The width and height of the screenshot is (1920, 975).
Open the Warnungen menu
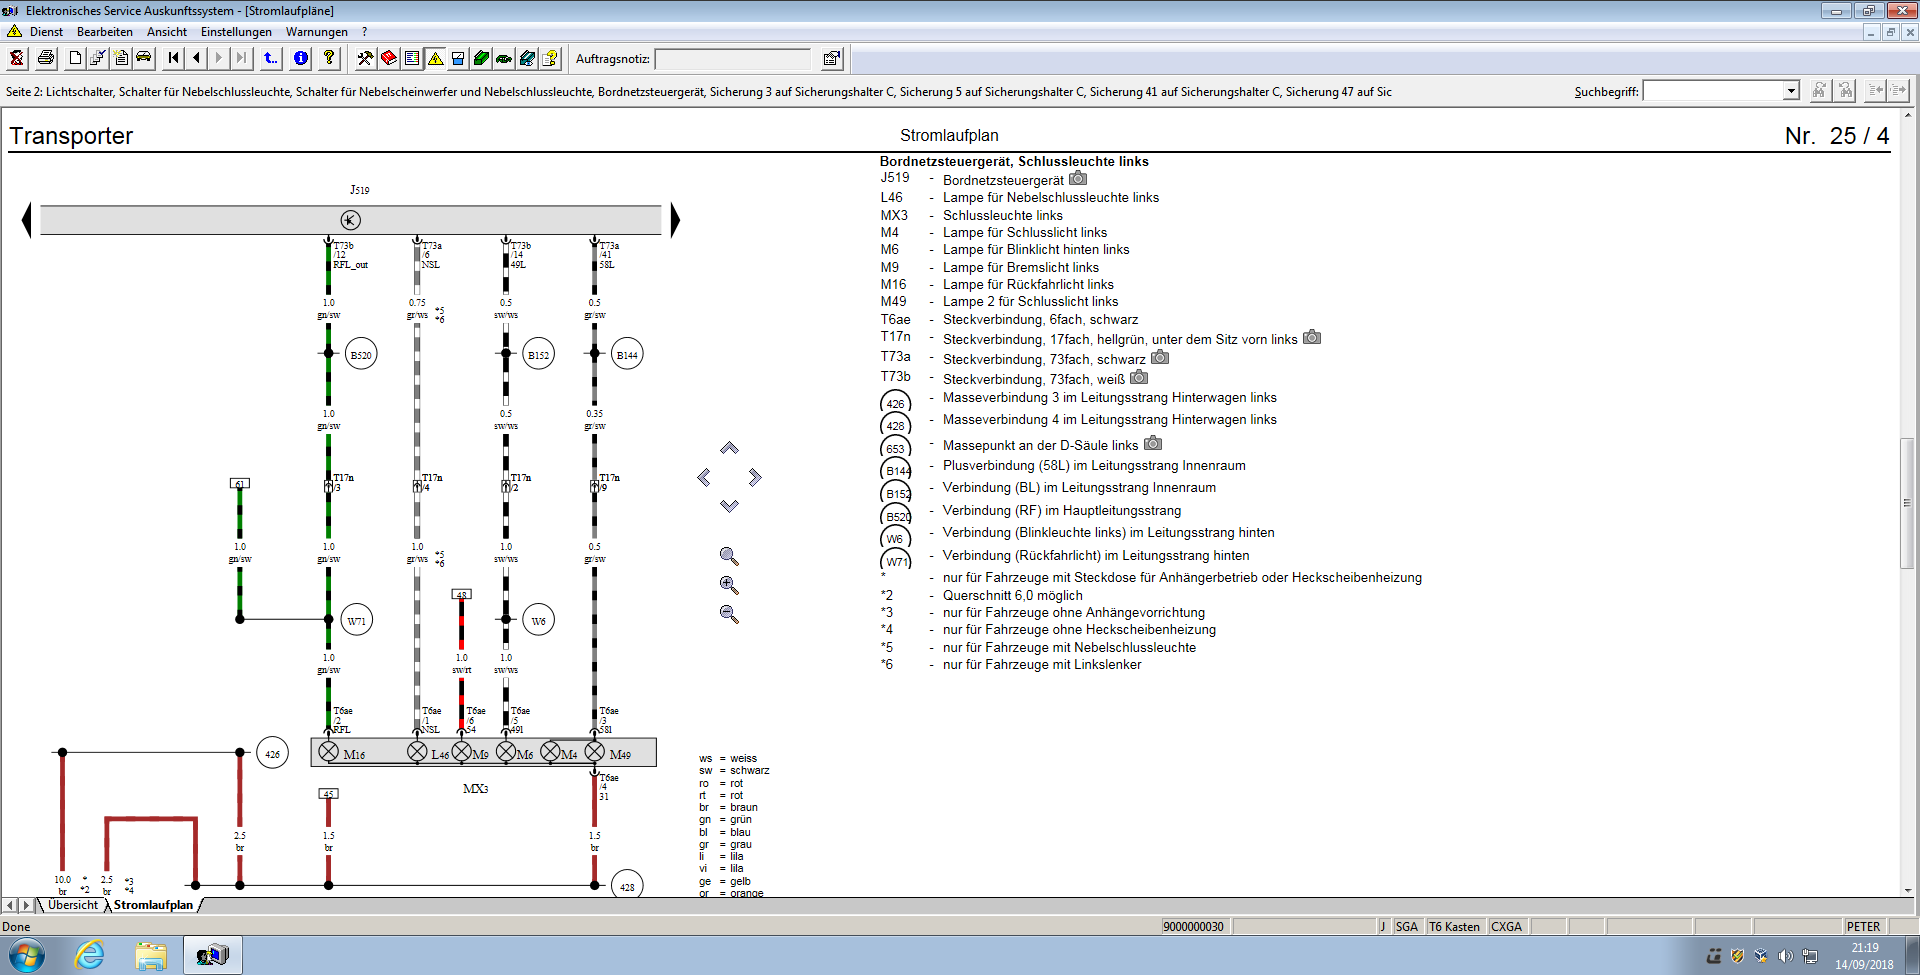coord(317,32)
